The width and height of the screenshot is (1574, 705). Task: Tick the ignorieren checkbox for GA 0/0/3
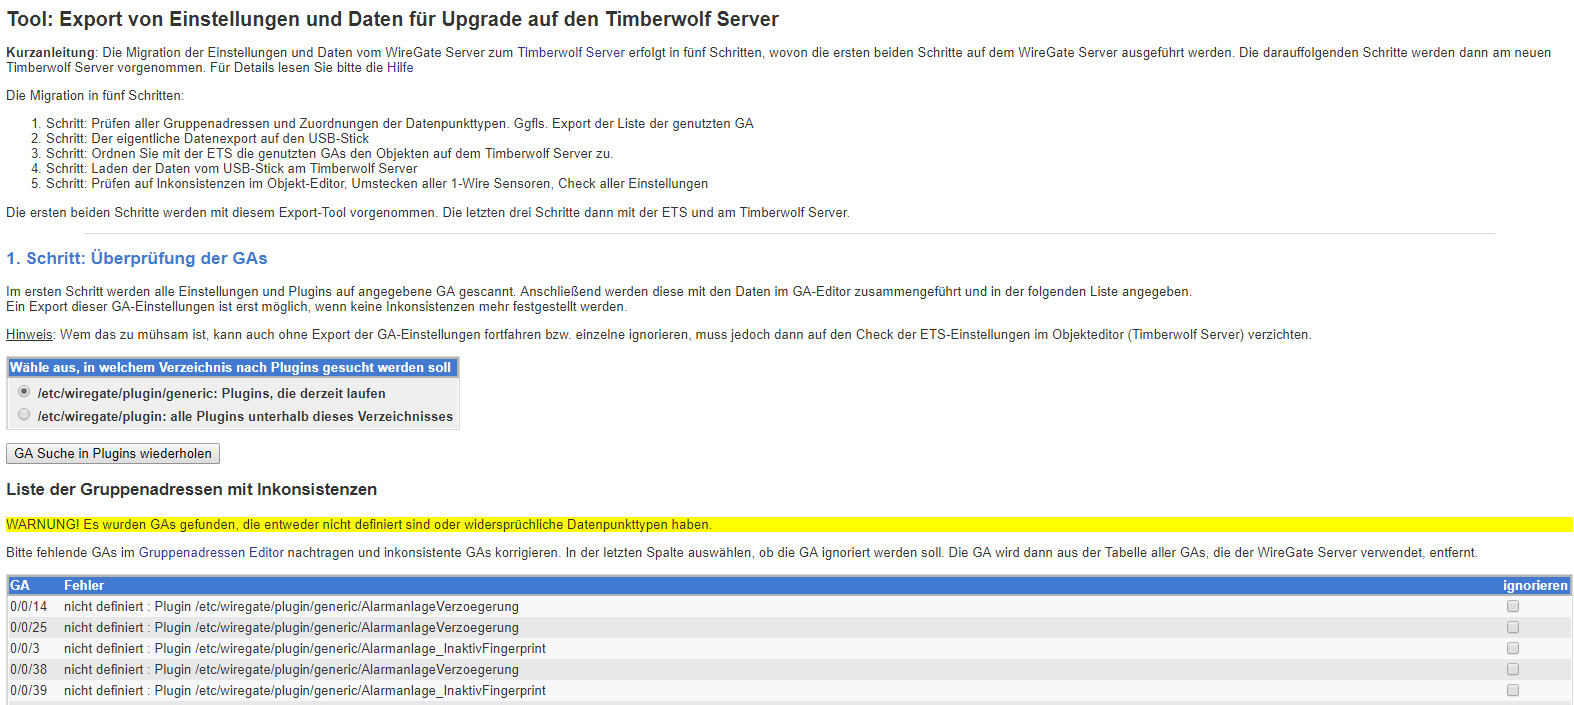(1513, 648)
